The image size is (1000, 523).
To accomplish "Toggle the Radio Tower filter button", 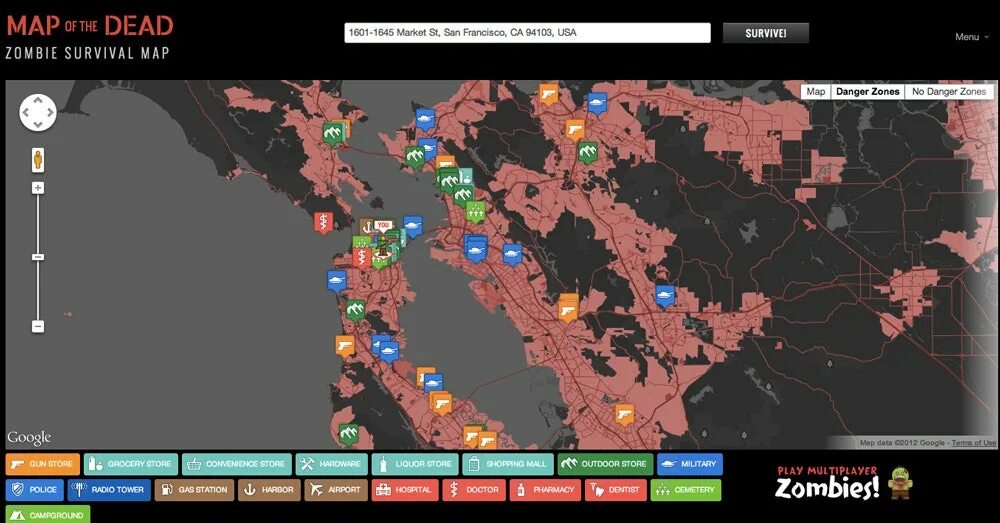I will [x=109, y=490].
